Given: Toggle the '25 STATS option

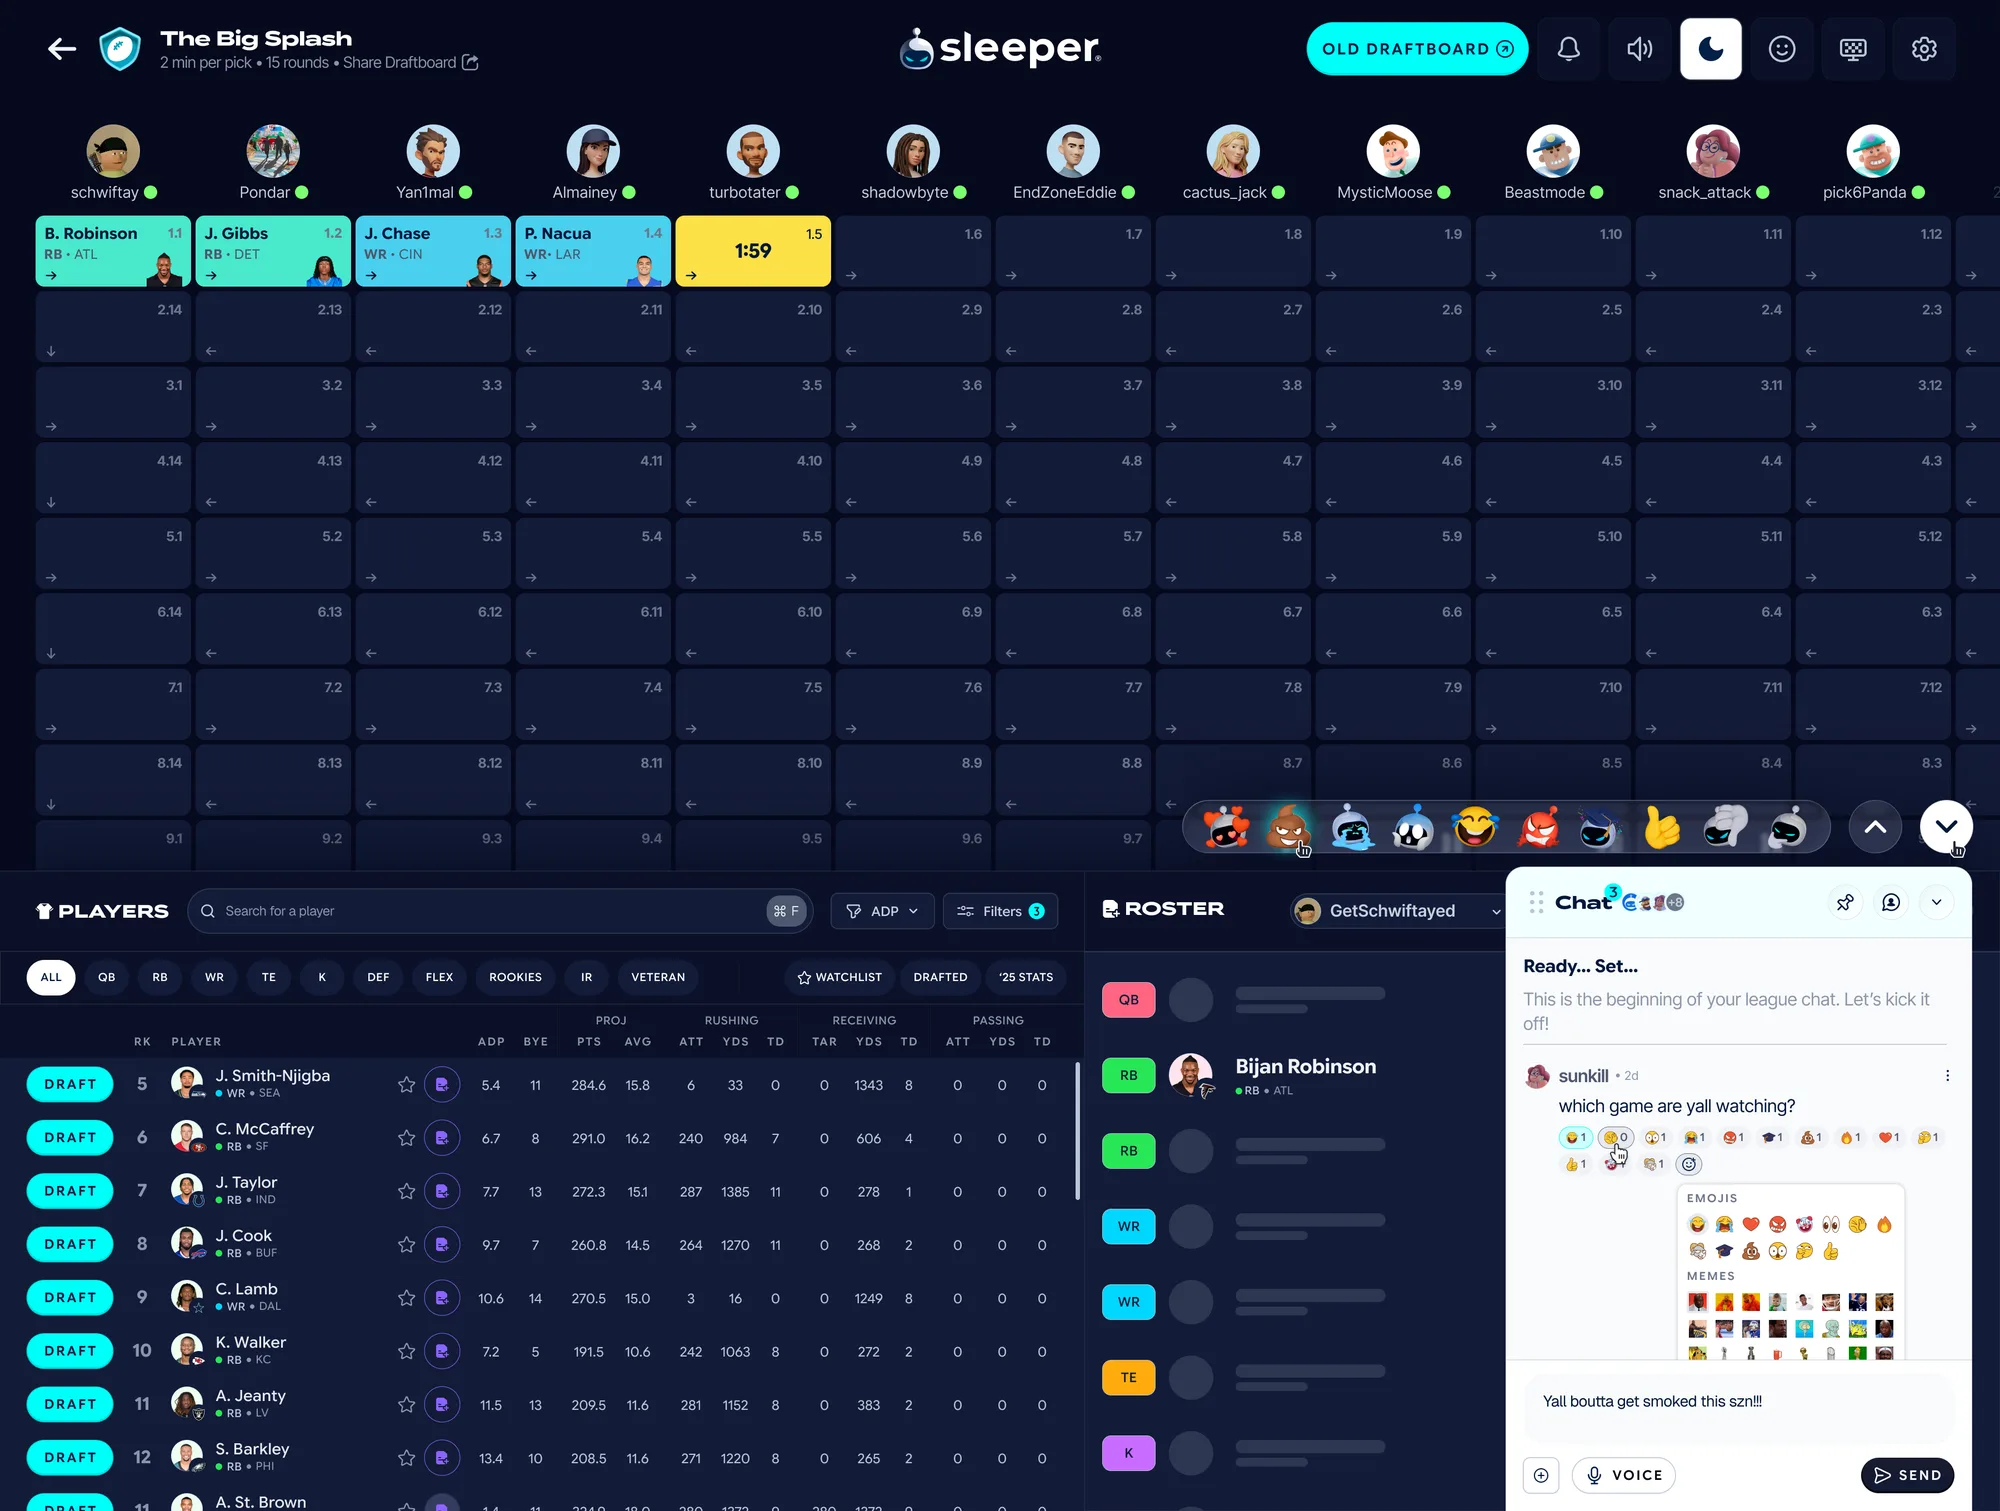Looking at the screenshot, I should point(1026,977).
